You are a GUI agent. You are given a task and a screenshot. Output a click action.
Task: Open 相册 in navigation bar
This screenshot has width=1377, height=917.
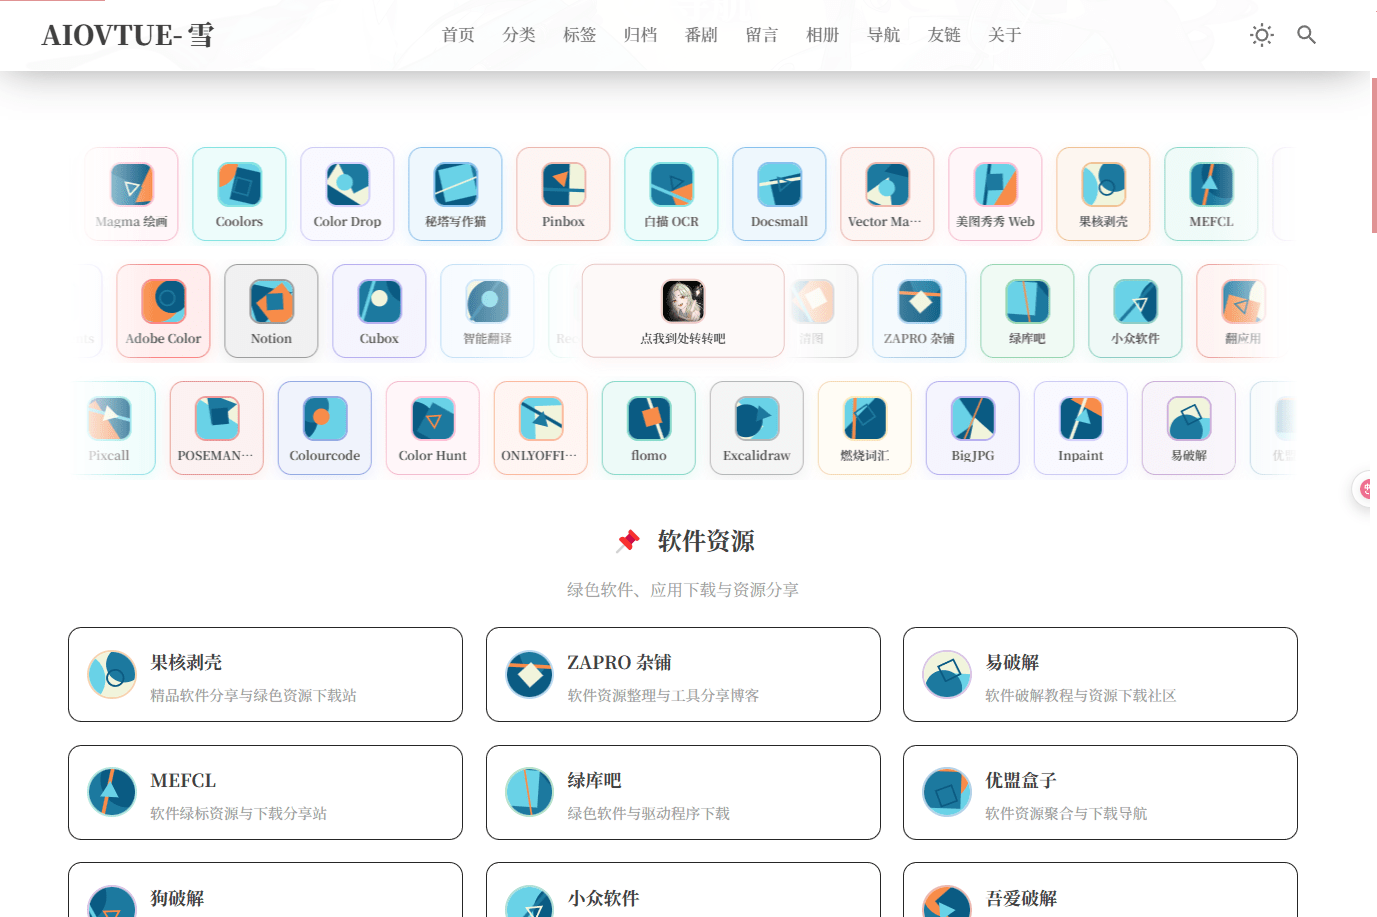pos(823,35)
